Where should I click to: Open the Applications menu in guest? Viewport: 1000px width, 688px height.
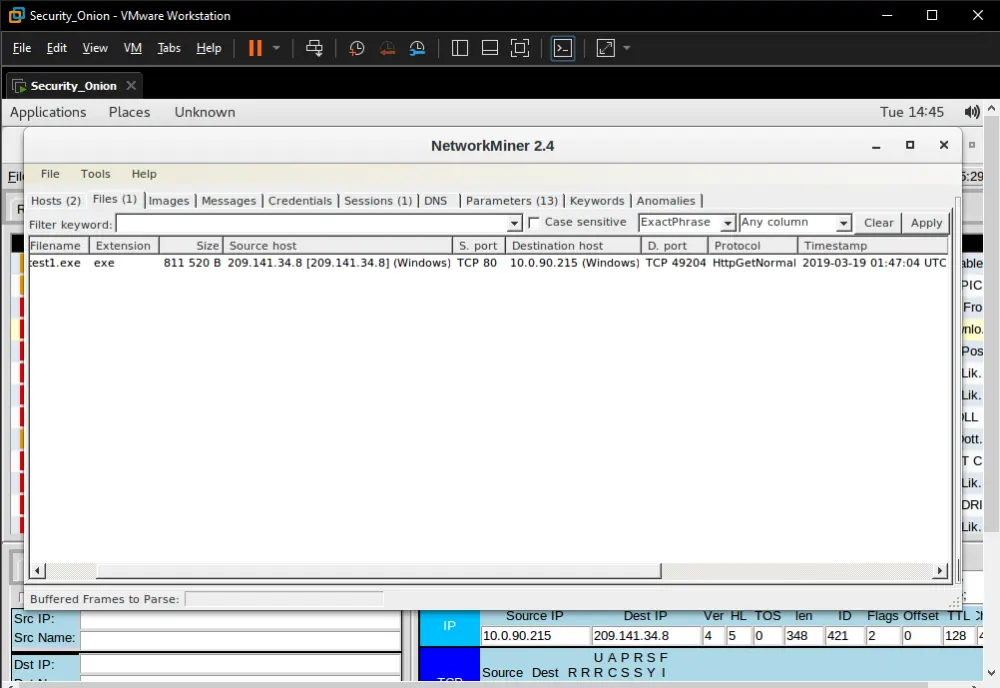click(48, 112)
